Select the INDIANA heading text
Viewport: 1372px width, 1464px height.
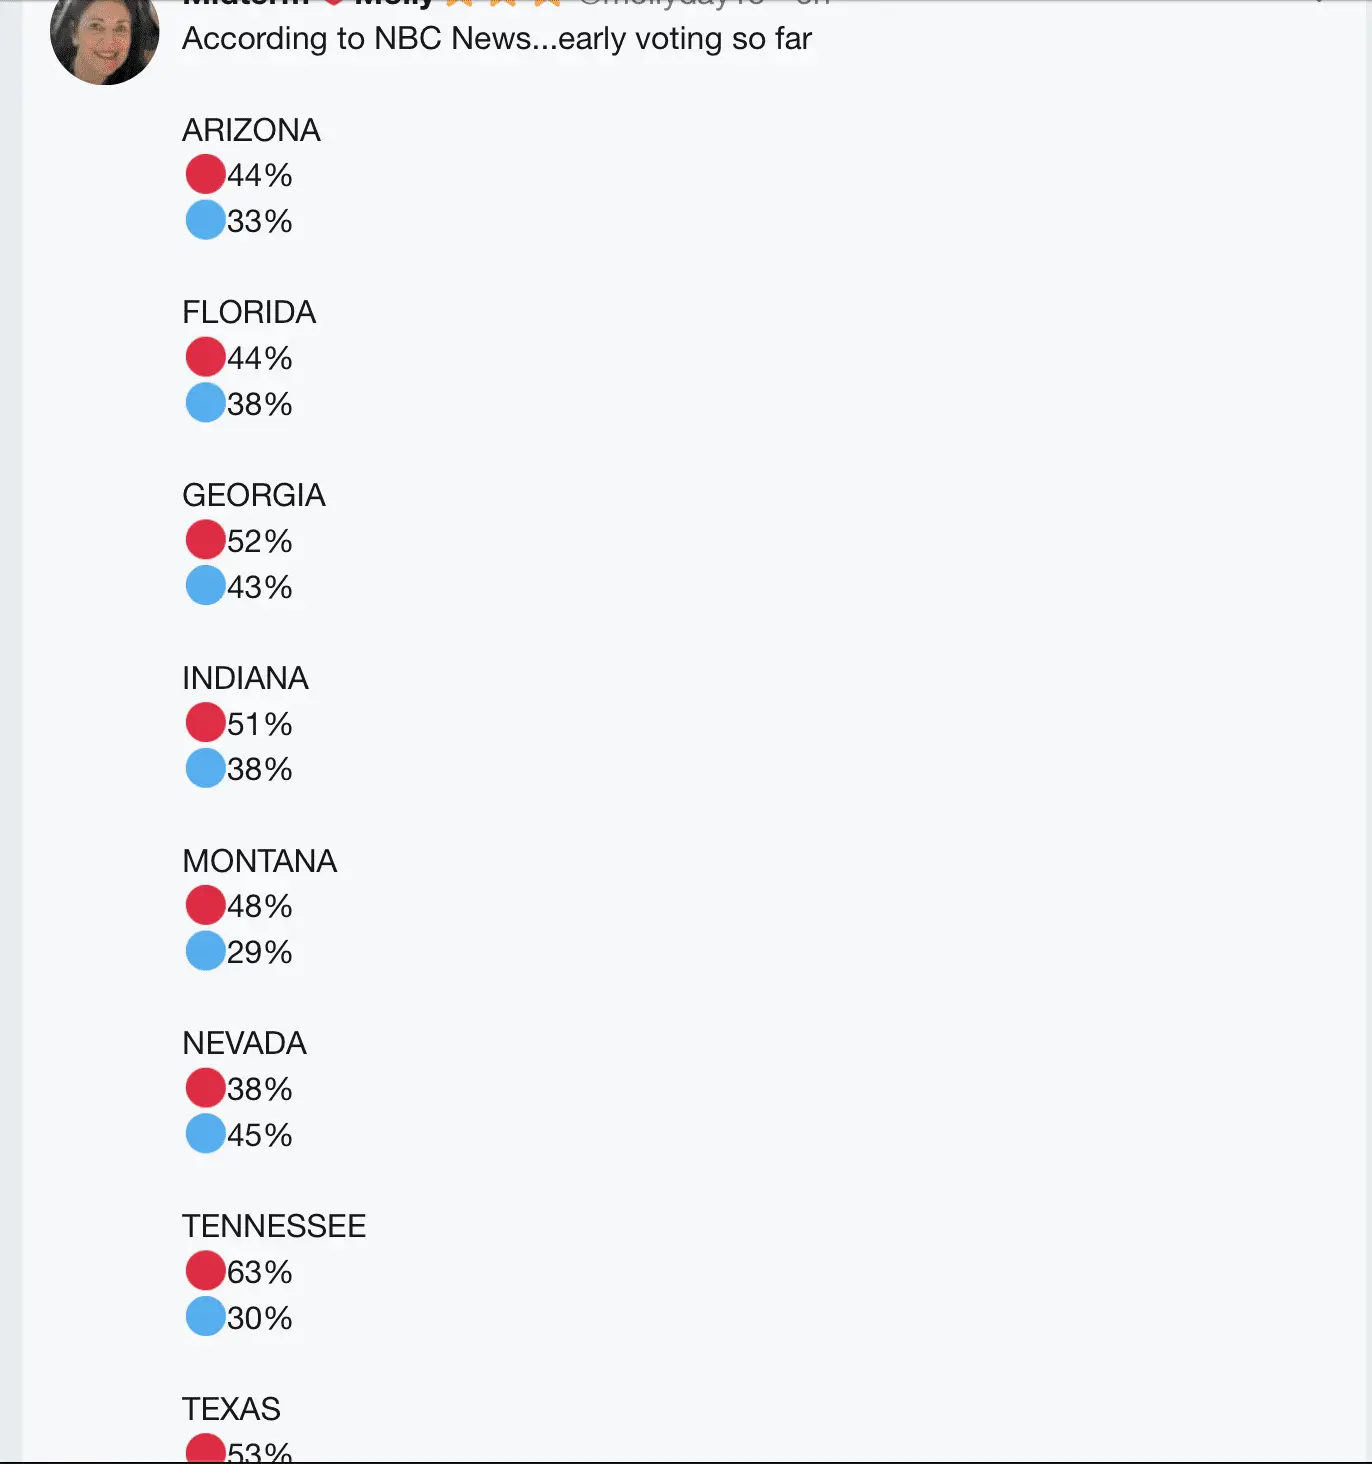coord(245,678)
